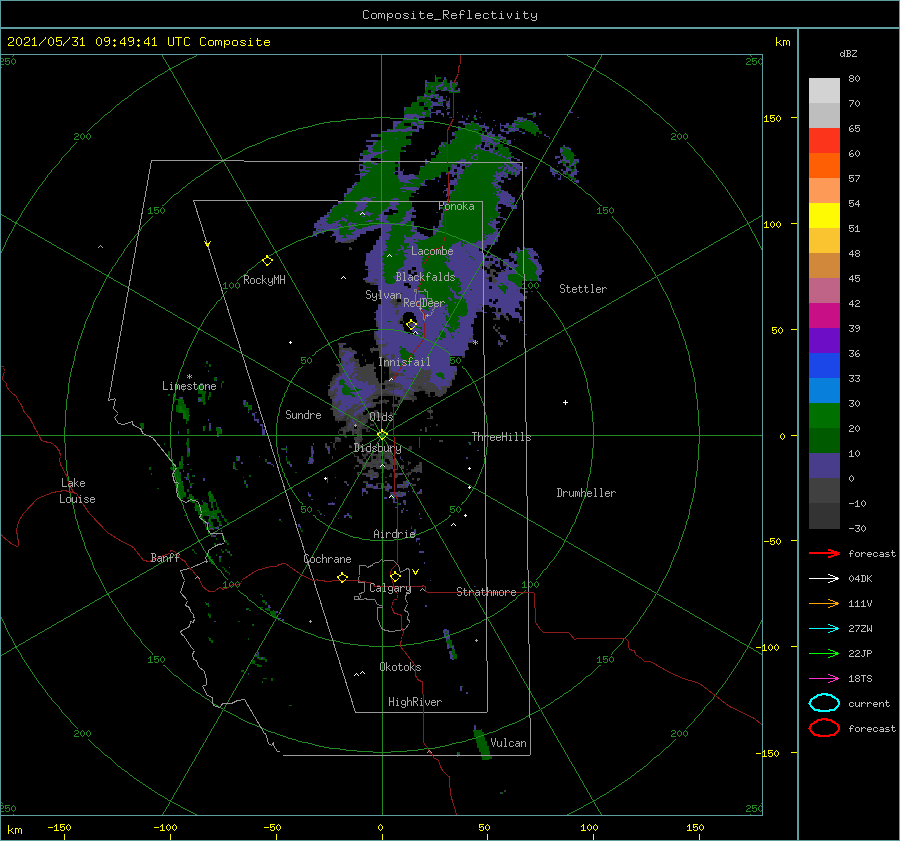Click the 20 dBZ green color swatch
This screenshot has width=900, height=841.
tap(824, 416)
